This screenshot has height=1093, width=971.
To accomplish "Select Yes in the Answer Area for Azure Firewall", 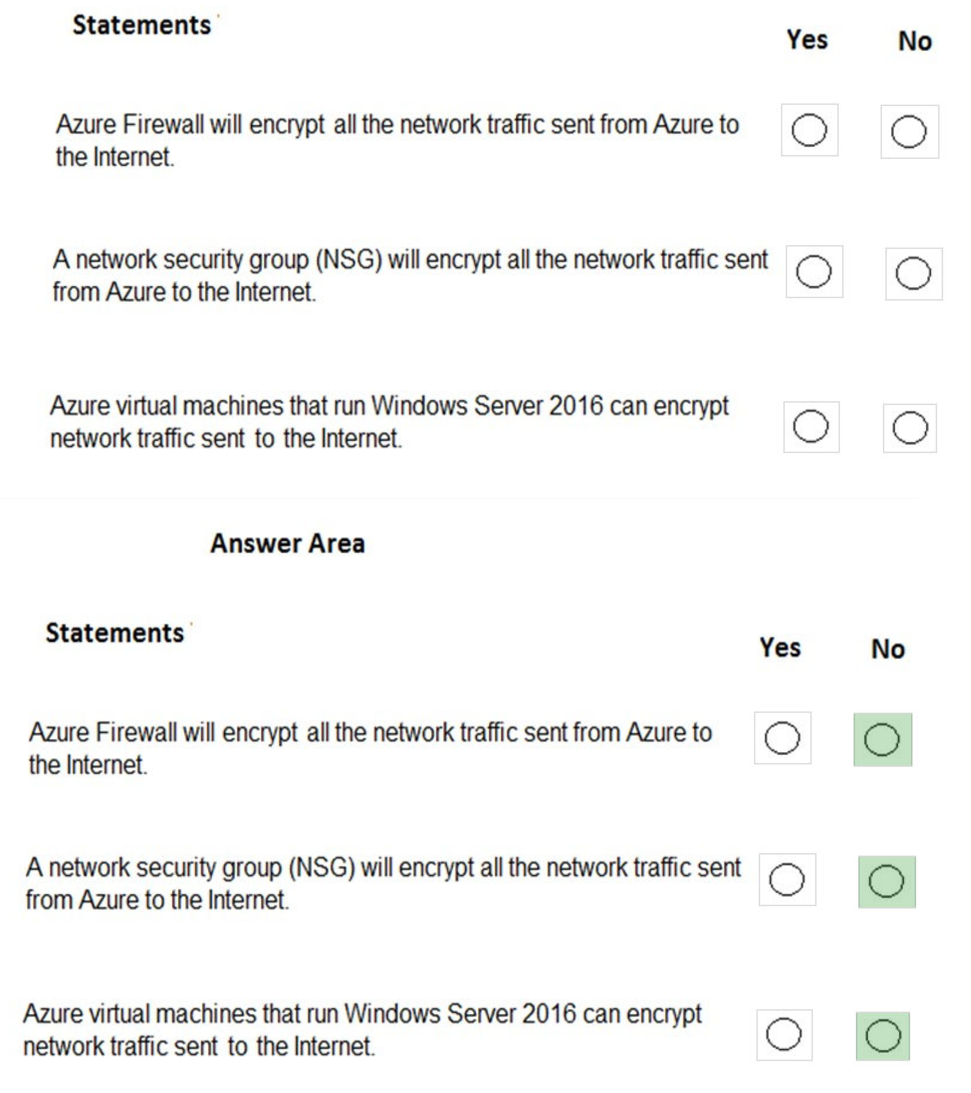I will (784, 738).
